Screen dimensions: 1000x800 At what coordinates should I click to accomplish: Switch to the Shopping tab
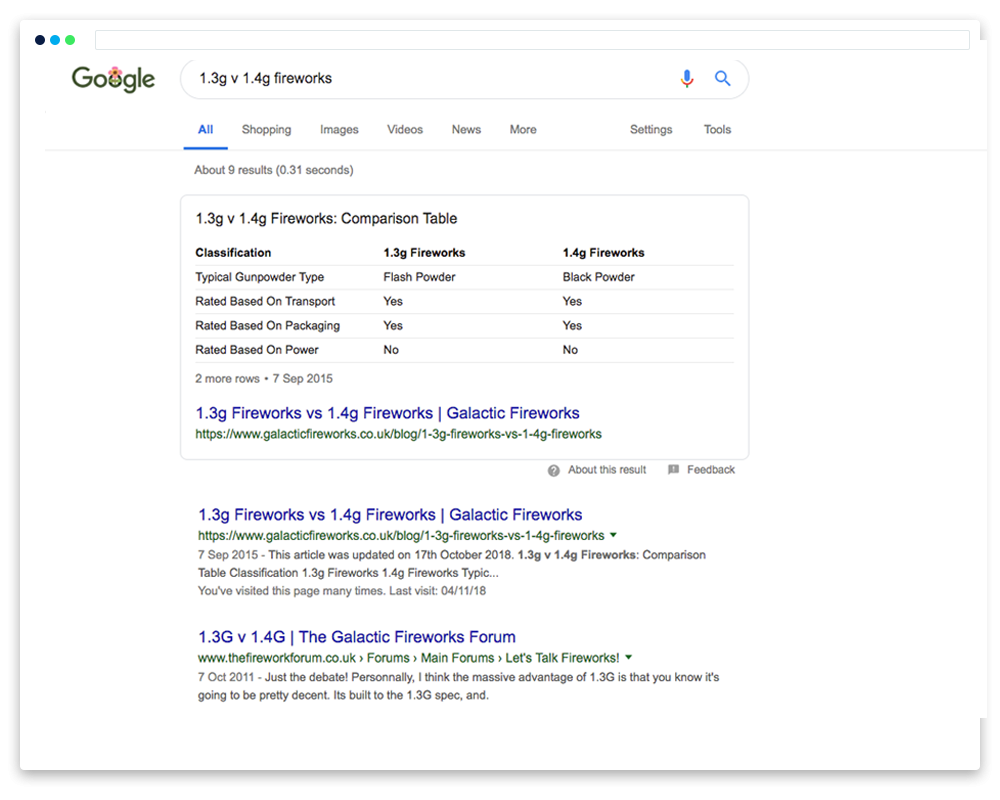pos(266,130)
